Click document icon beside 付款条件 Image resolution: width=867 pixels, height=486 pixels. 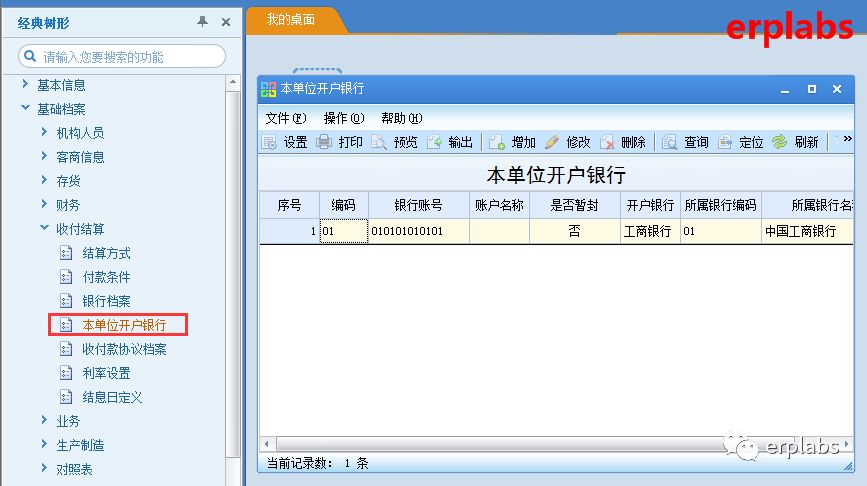66,277
